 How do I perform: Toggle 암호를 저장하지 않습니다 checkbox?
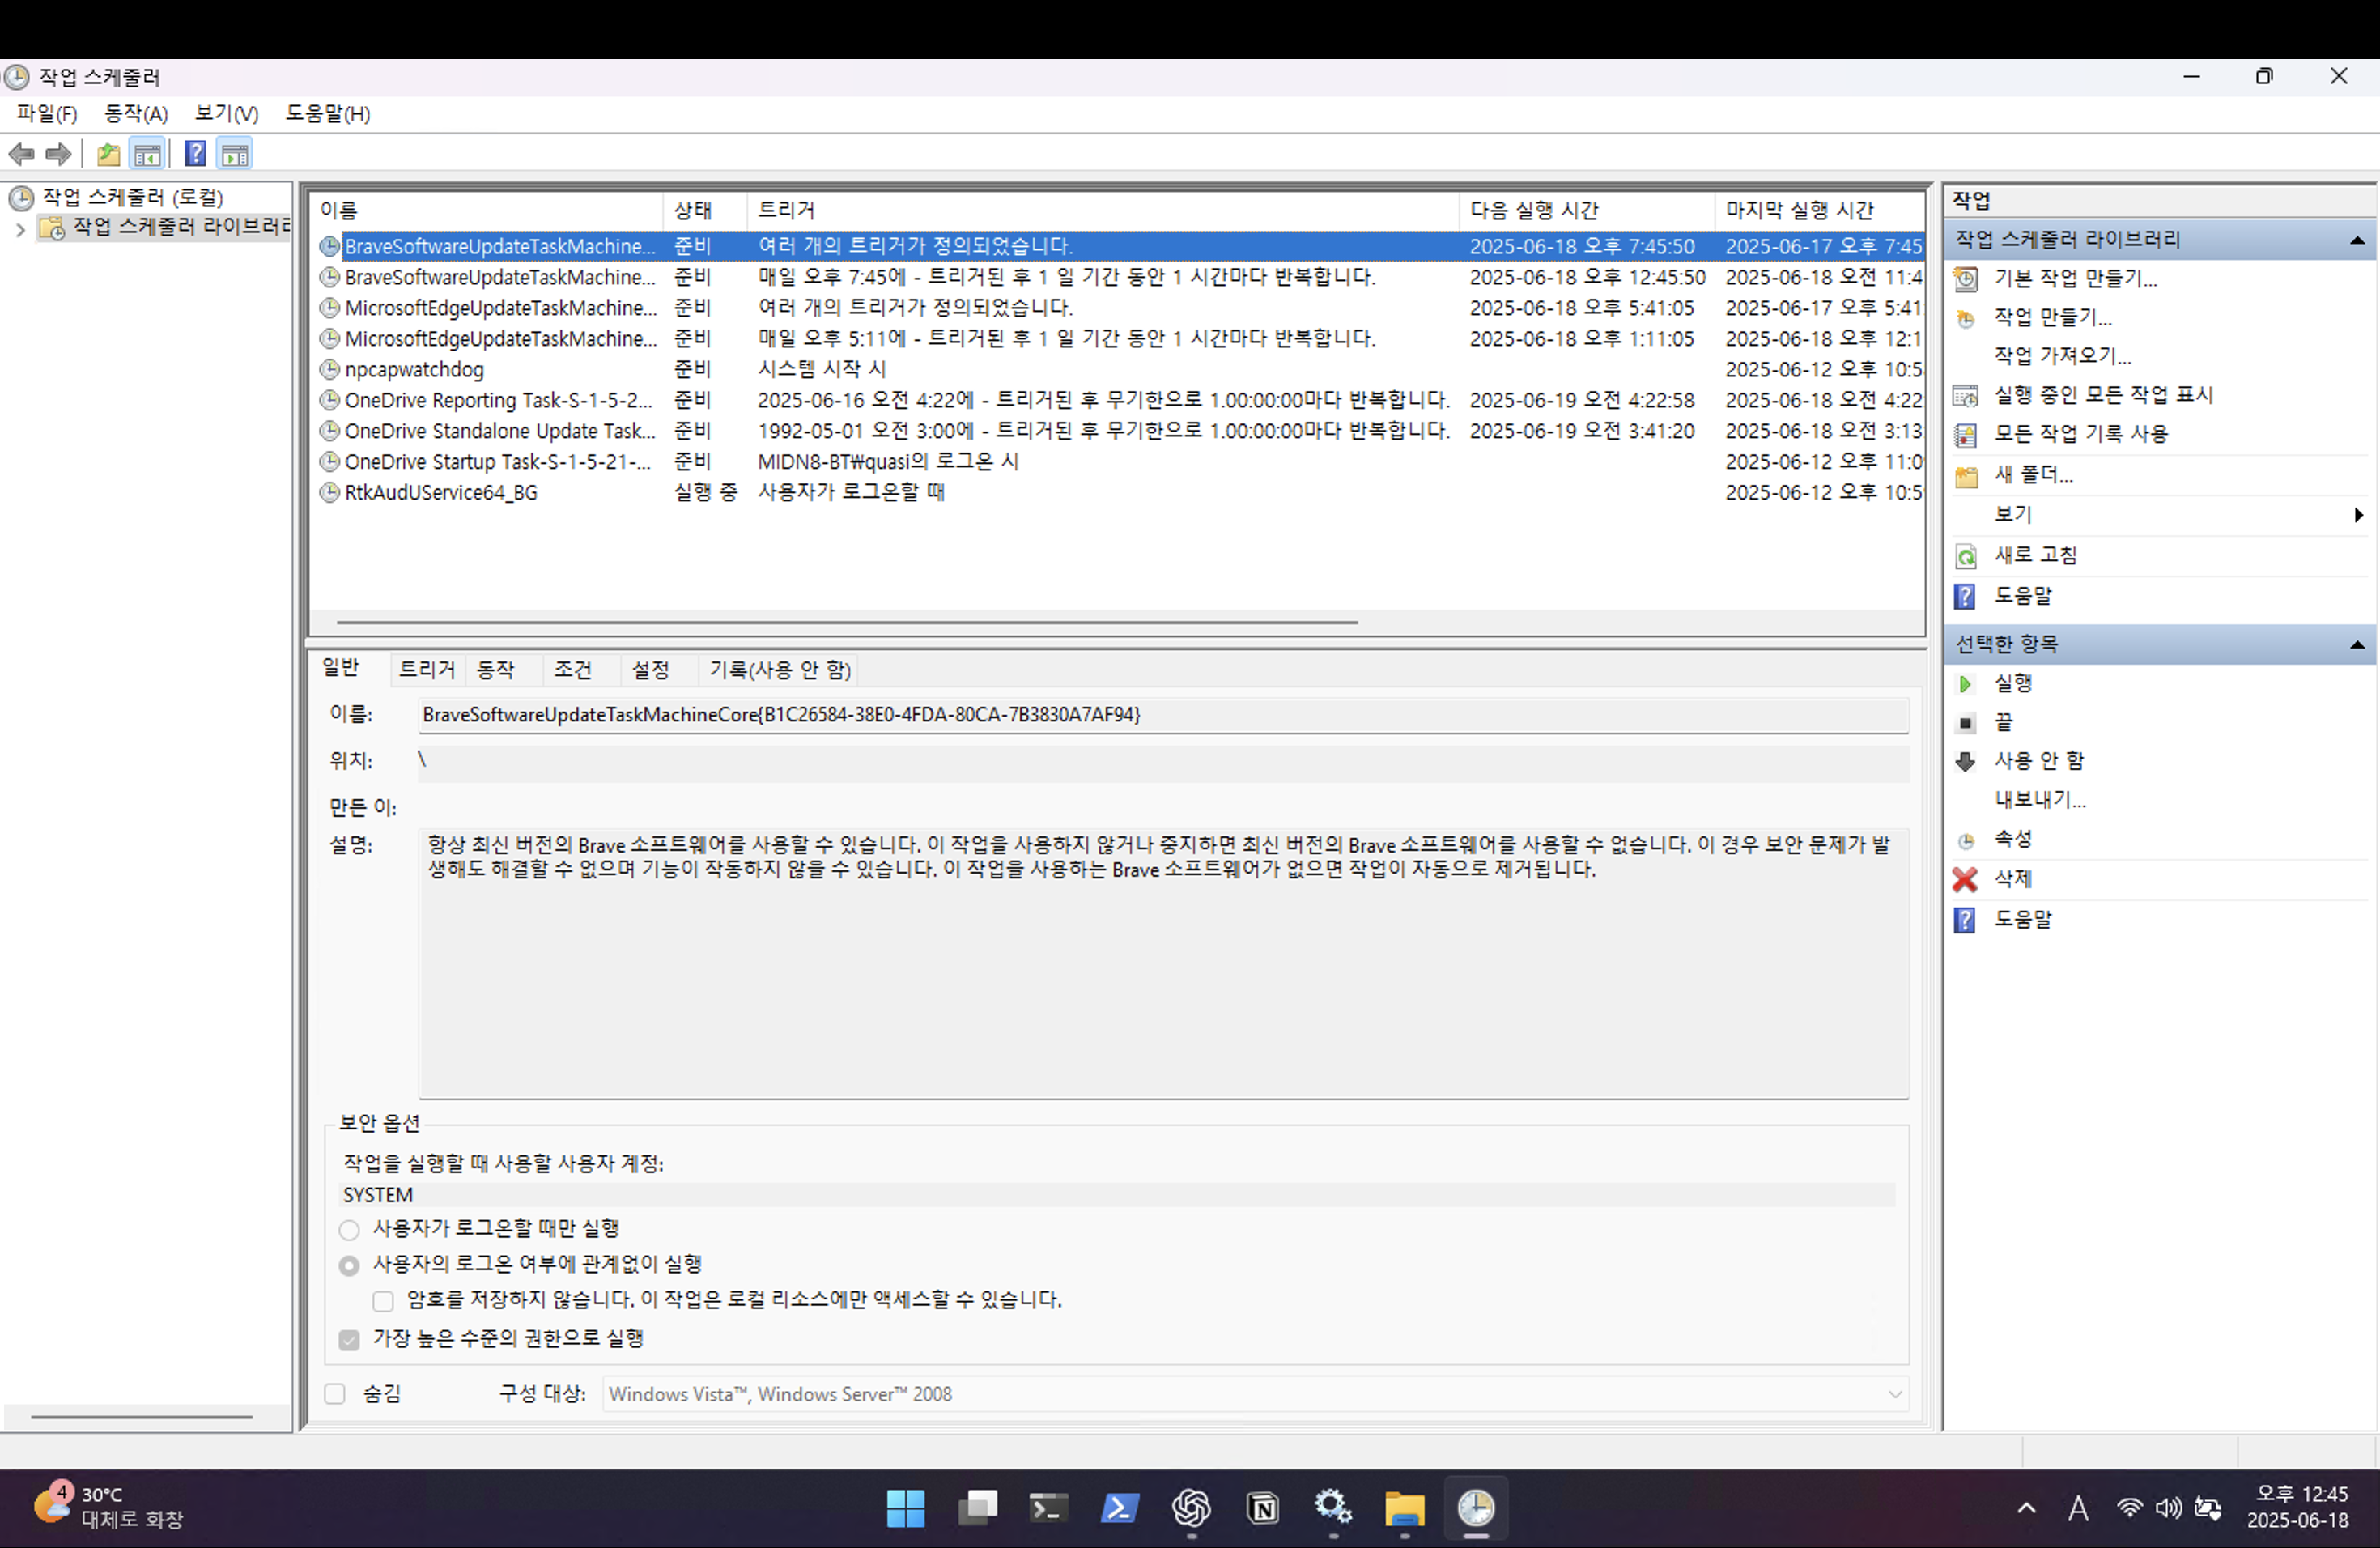383,1301
